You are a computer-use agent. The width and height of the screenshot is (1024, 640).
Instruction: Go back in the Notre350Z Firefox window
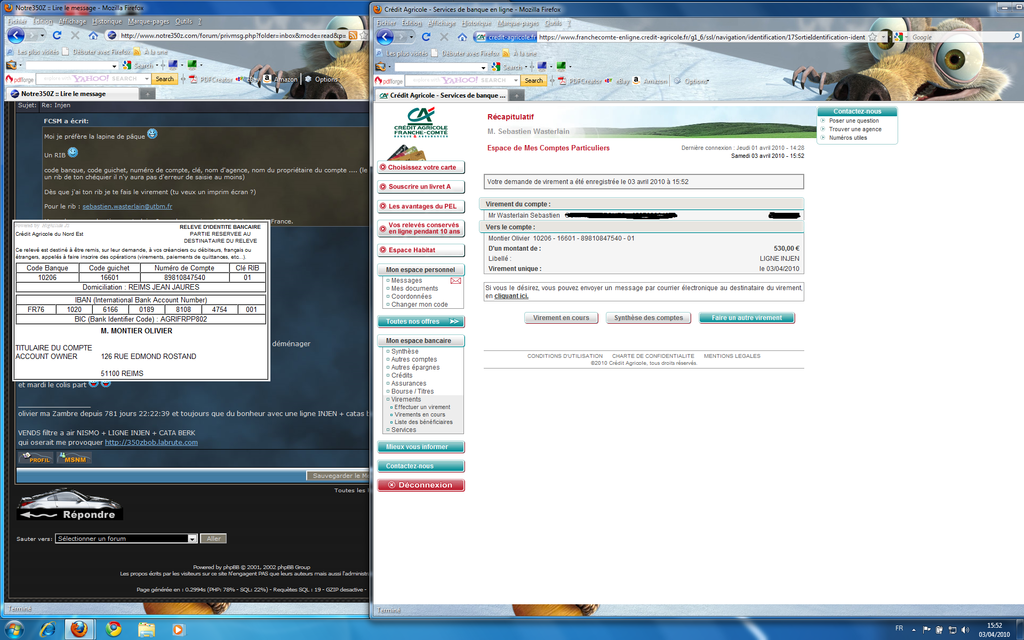click(15, 35)
